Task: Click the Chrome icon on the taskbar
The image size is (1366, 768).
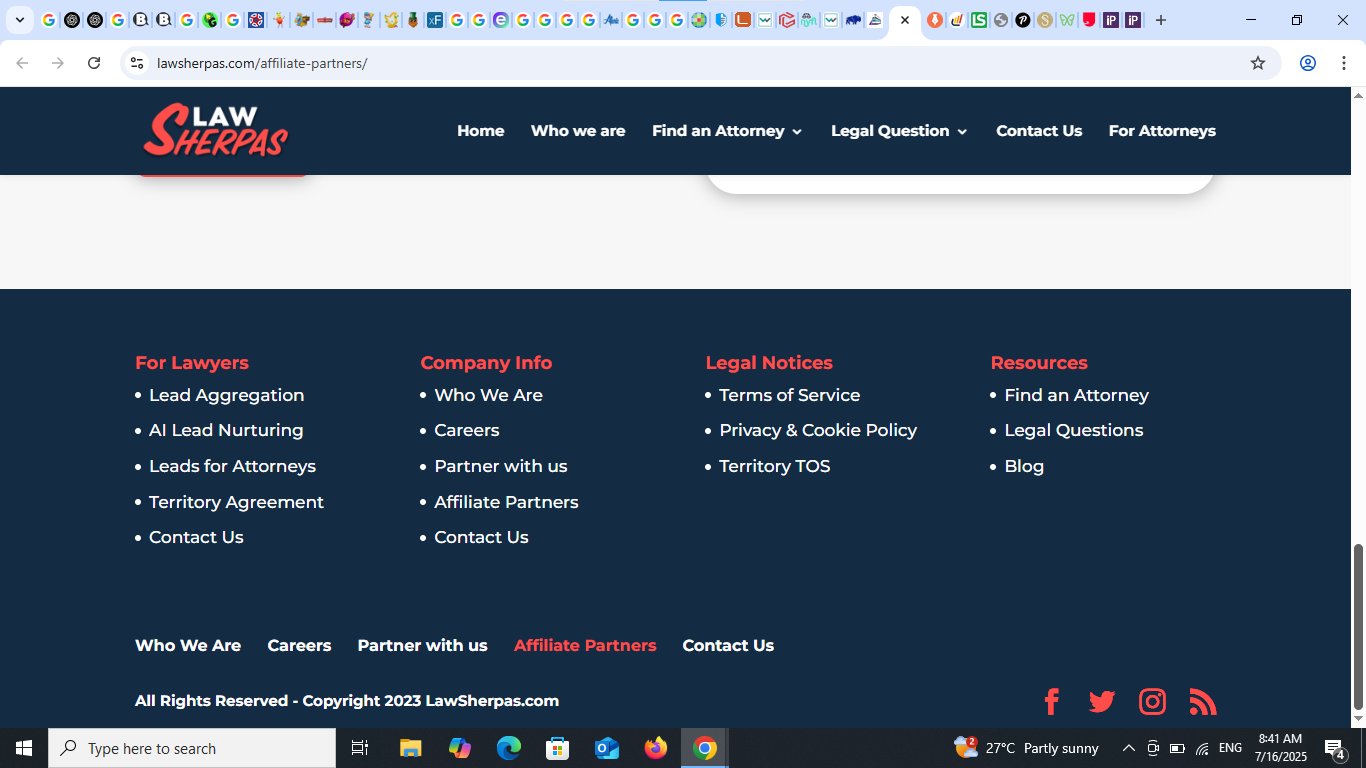Action: click(x=705, y=748)
